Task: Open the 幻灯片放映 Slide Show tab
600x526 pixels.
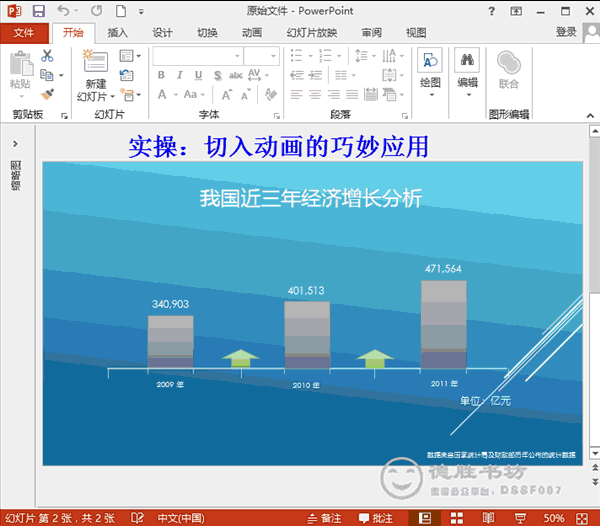Action: point(312,33)
